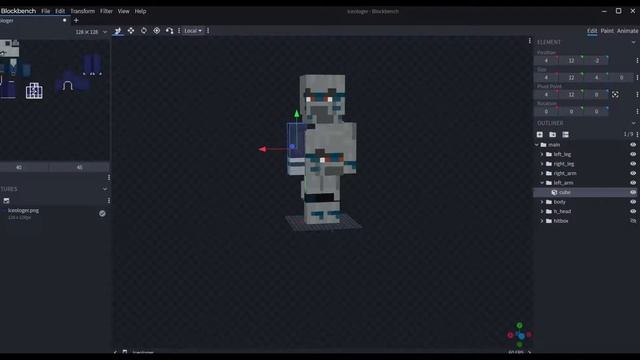Viewport: 640px width, 360px height.
Task: Open Textures panel toolbar options menu
Action: pos(109,200)
